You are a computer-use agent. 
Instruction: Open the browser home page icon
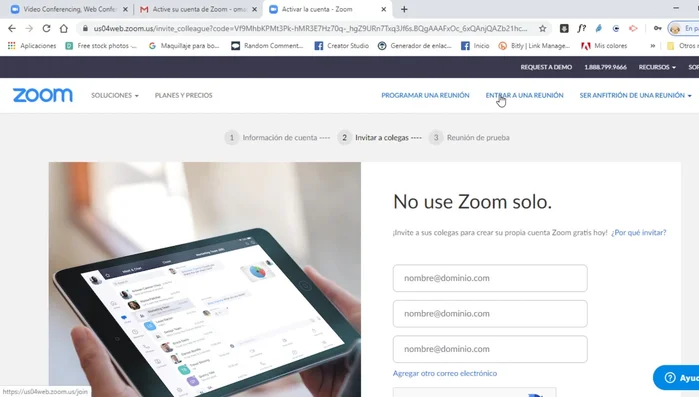click(64, 29)
